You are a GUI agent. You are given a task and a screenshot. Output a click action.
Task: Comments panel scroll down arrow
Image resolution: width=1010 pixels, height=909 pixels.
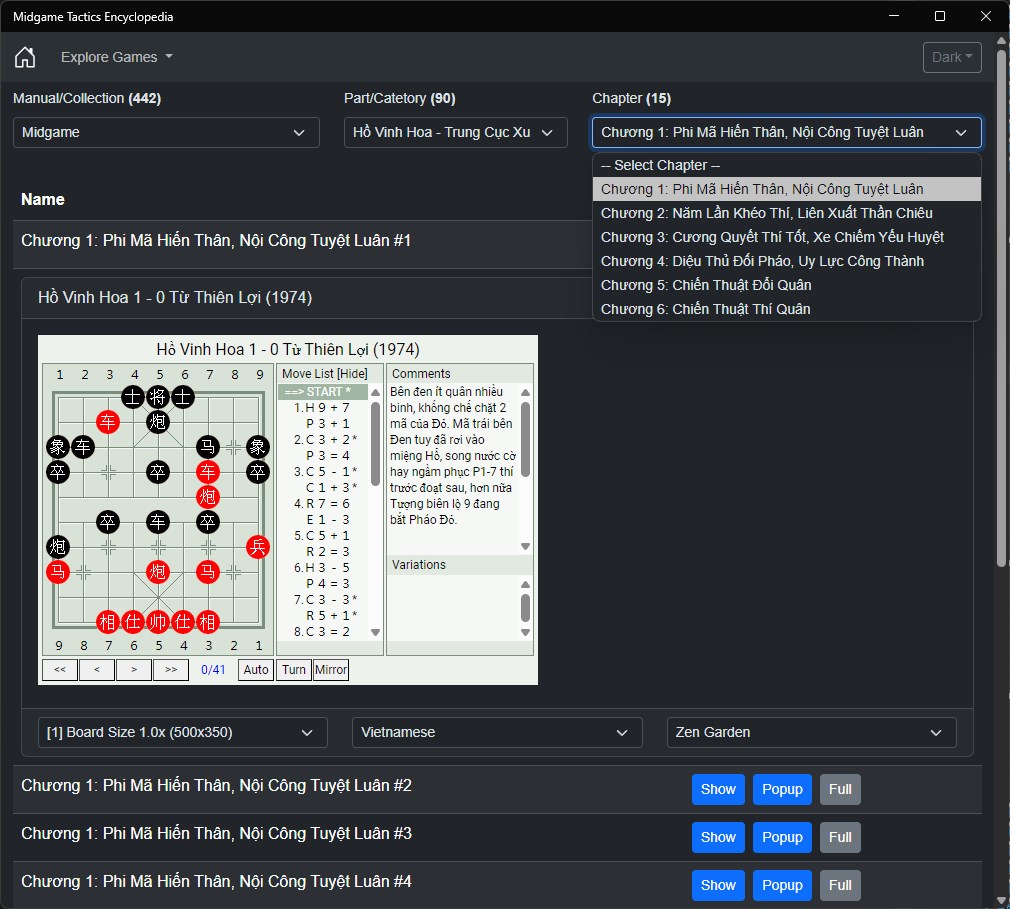[x=526, y=546]
